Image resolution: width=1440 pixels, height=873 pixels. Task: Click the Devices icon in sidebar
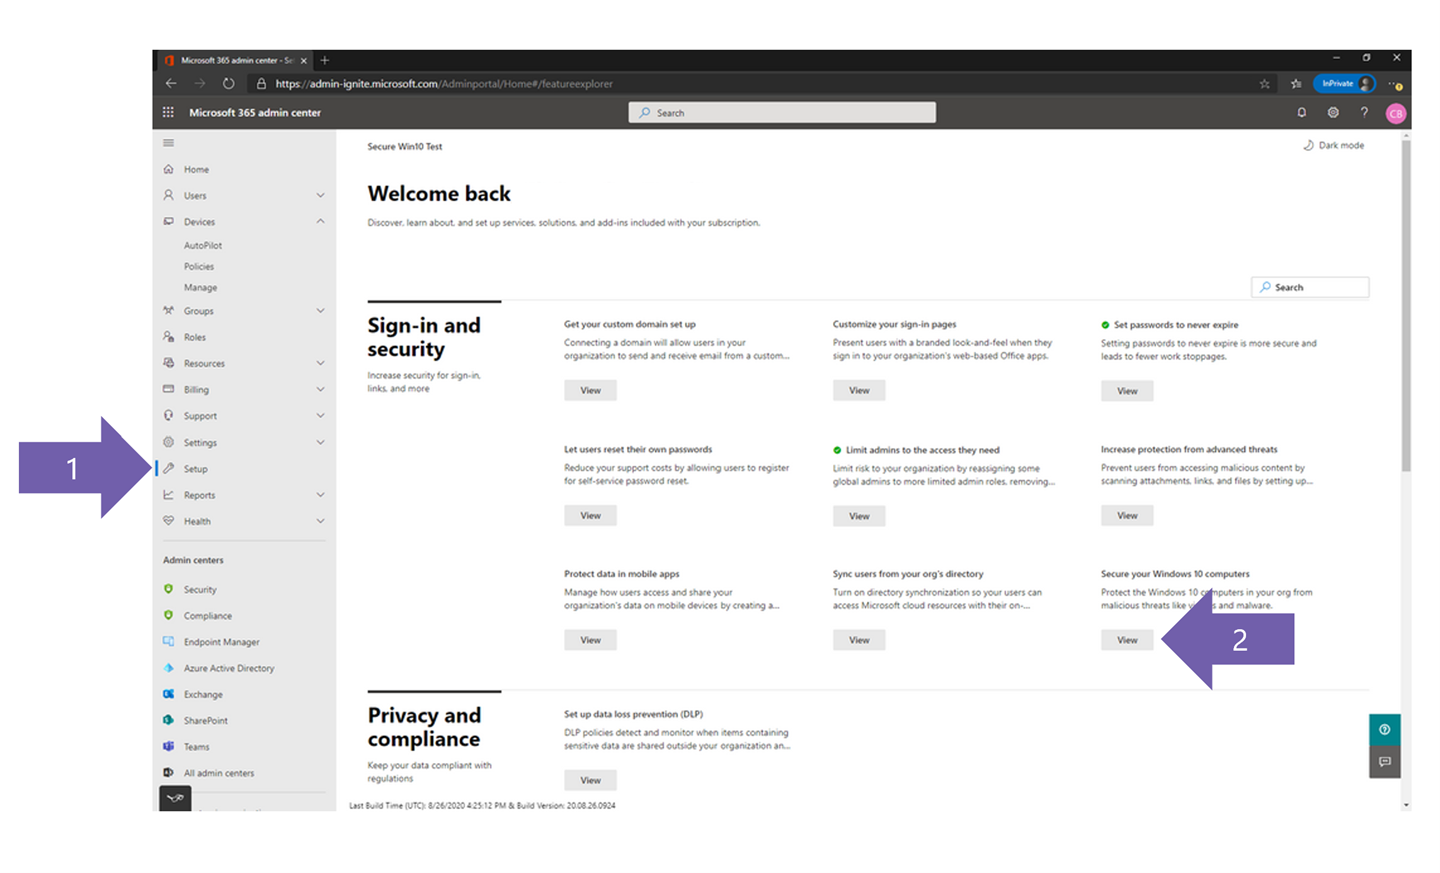click(x=168, y=221)
